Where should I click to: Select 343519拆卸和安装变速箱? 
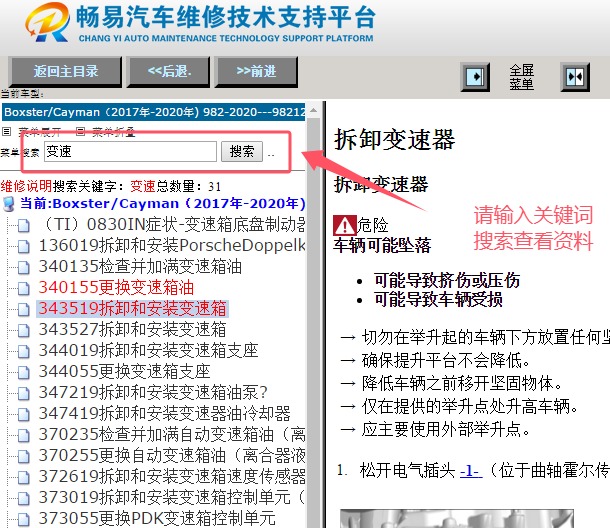coord(132,309)
